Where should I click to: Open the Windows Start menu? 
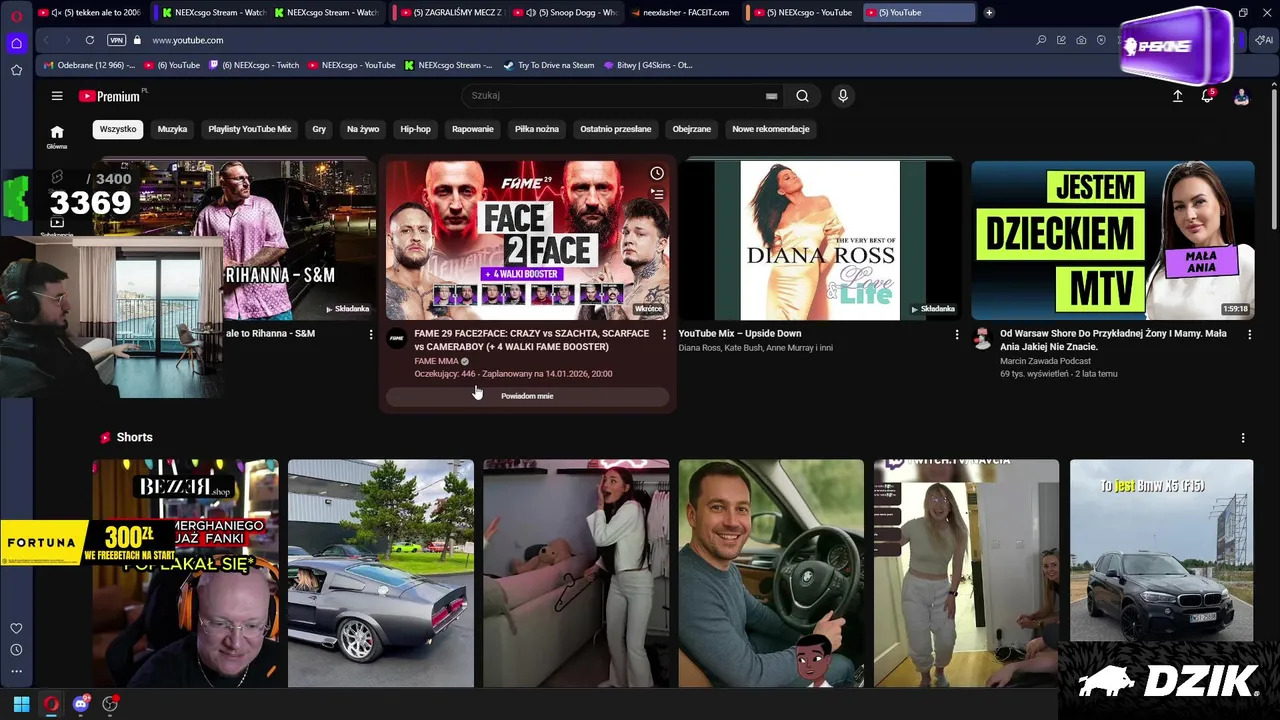21,704
